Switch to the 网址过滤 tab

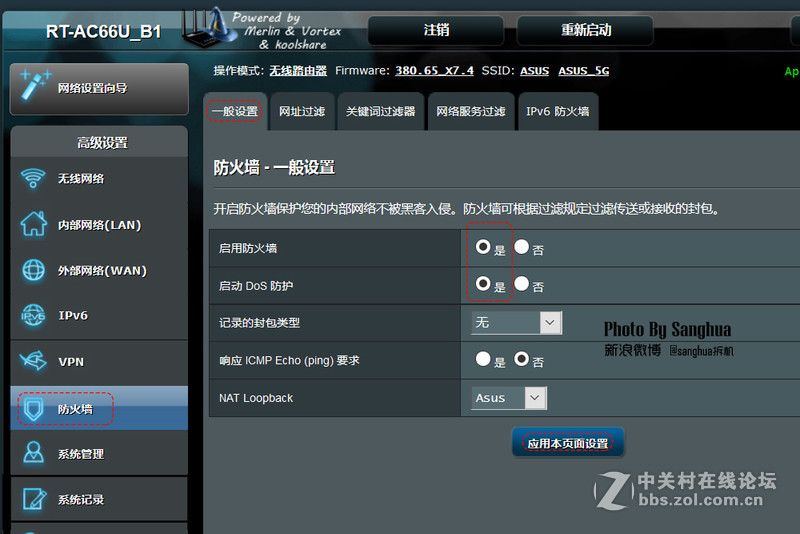pos(302,111)
